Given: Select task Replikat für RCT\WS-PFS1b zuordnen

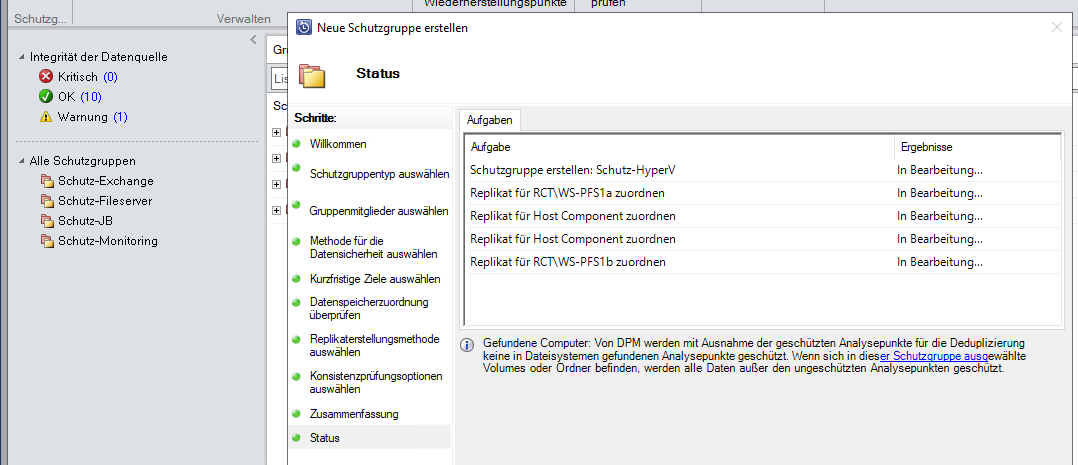Looking at the screenshot, I should (568, 262).
